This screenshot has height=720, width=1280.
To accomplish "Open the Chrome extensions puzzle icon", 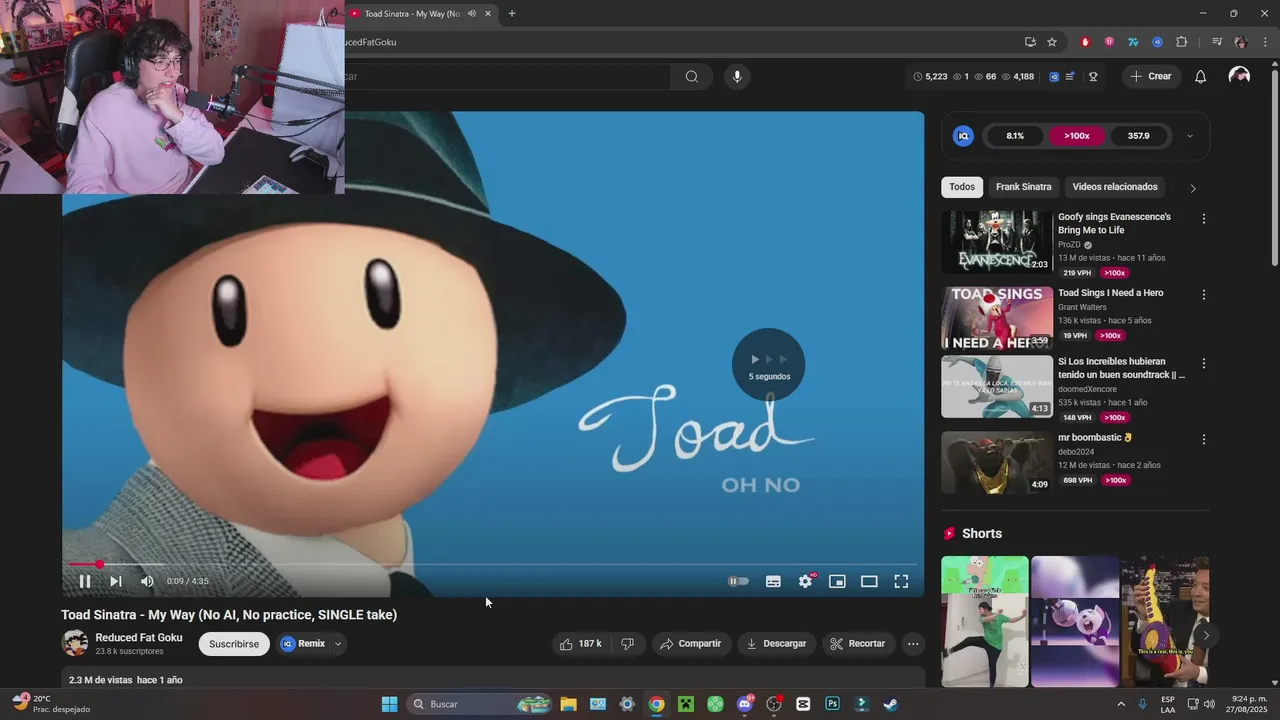I will pyautogui.click(x=1181, y=42).
